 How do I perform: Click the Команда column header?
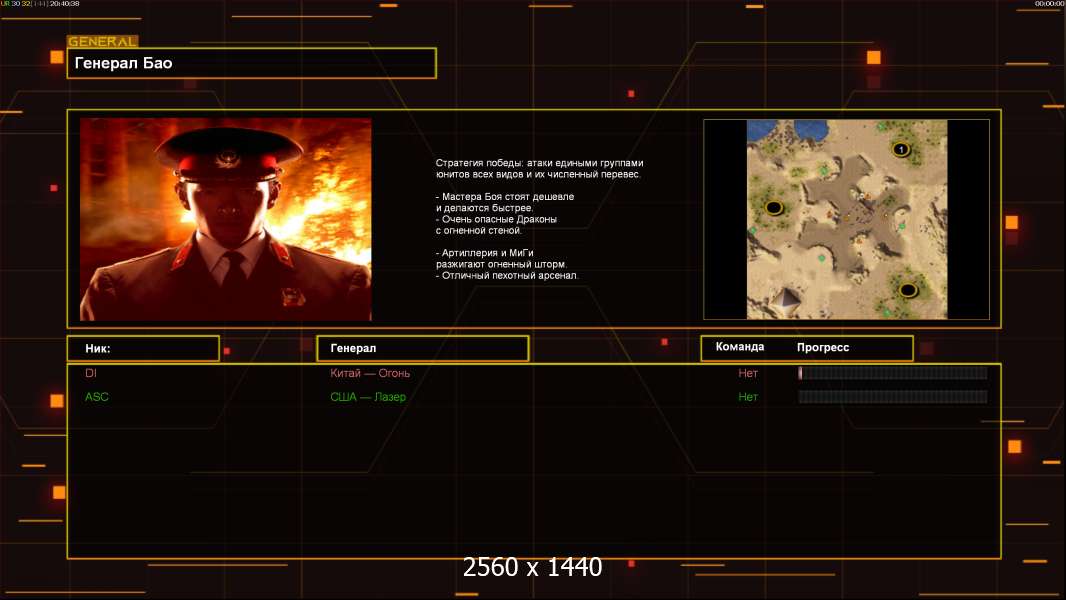(x=740, y=347)
